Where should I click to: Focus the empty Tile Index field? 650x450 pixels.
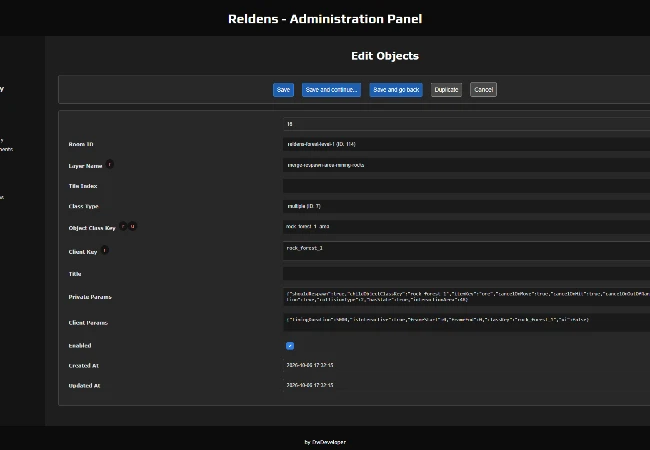pos(466,186)
